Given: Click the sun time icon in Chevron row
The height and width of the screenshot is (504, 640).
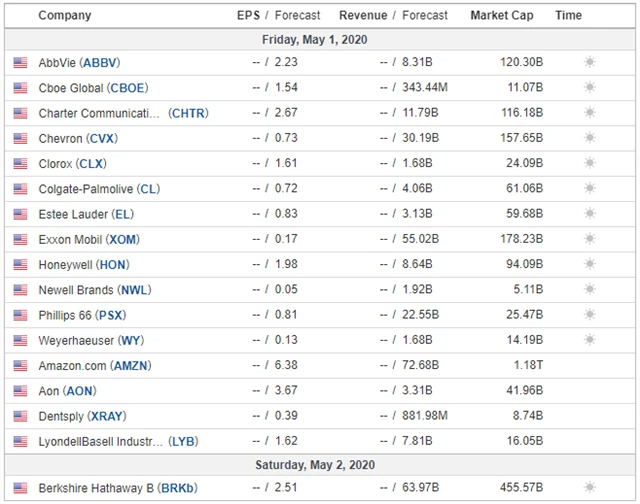Looking at the screenshot, I should click(x=589, y=138).
